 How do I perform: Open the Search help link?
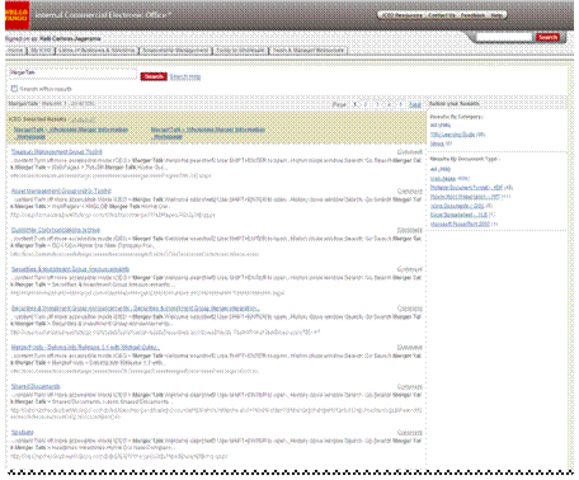coord(185,77)
